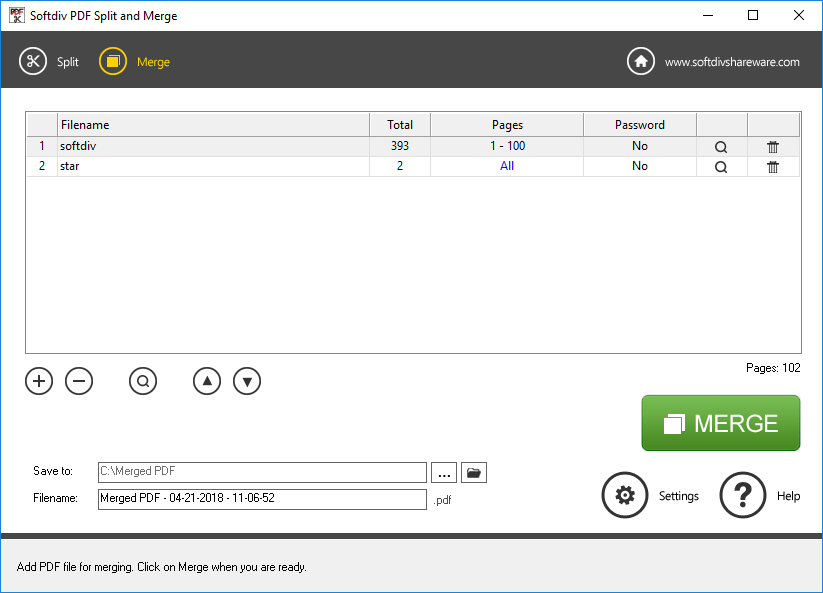Move selected file up in list
823x593 pixels.
coord(207,381)
